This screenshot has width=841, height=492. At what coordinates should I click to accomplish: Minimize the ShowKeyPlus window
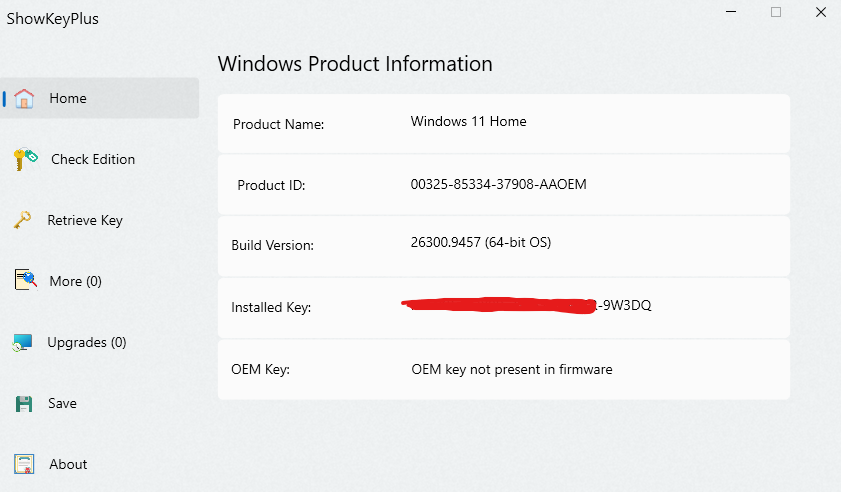[x=731, y=12]
